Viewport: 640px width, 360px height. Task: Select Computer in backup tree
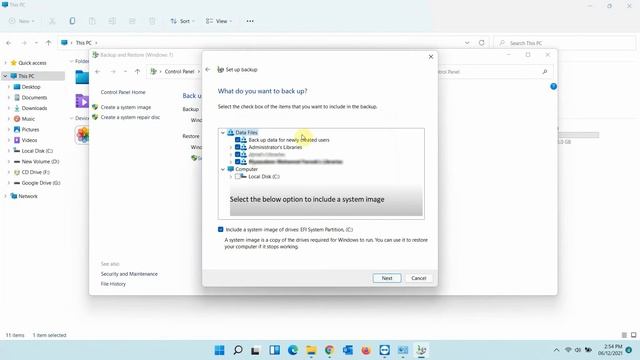click(x=246, y=169)
